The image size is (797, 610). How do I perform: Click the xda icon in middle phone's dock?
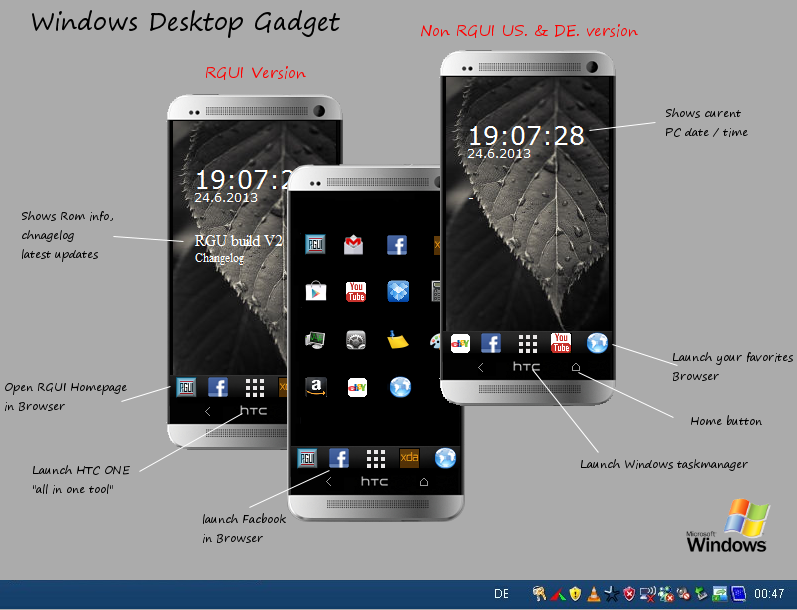409,458
